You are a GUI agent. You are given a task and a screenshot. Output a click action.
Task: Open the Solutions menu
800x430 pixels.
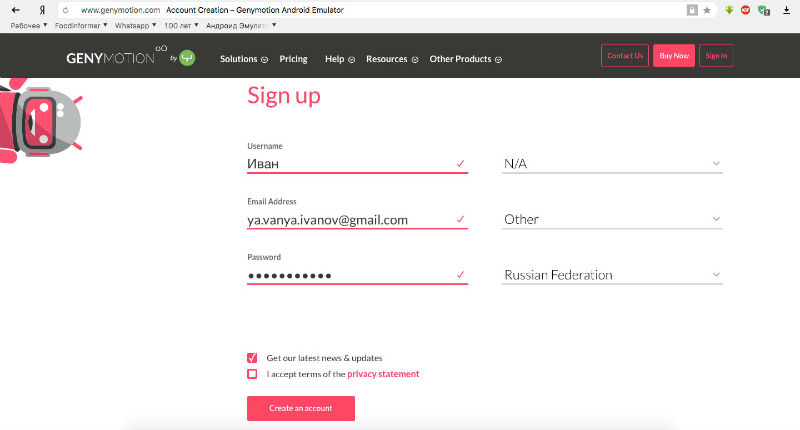tap(243, 59)
